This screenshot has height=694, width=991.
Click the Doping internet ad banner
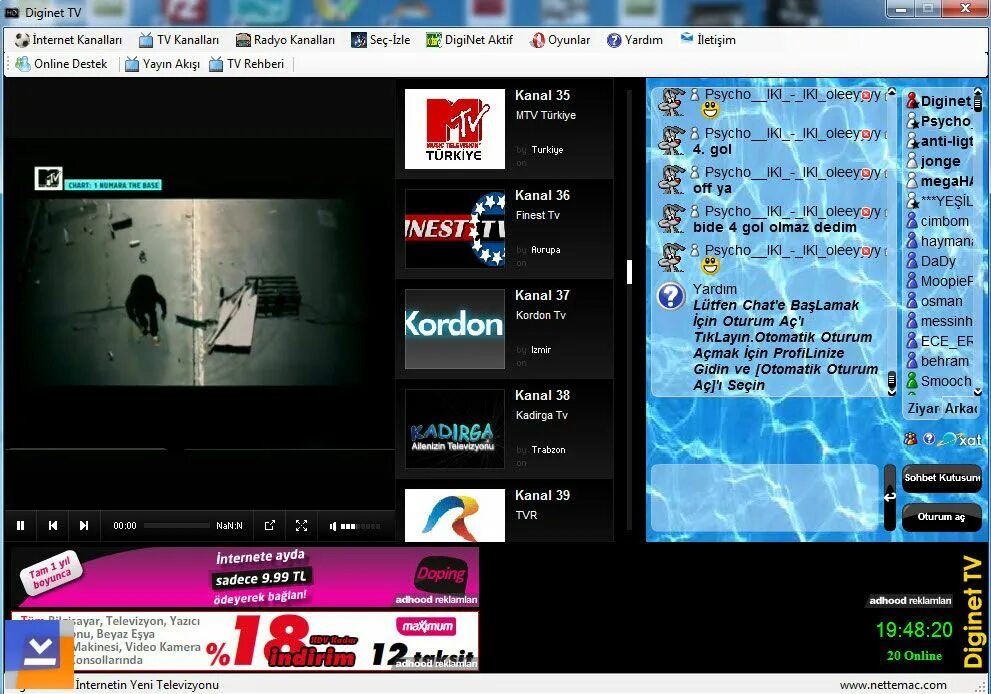[245, 577]
